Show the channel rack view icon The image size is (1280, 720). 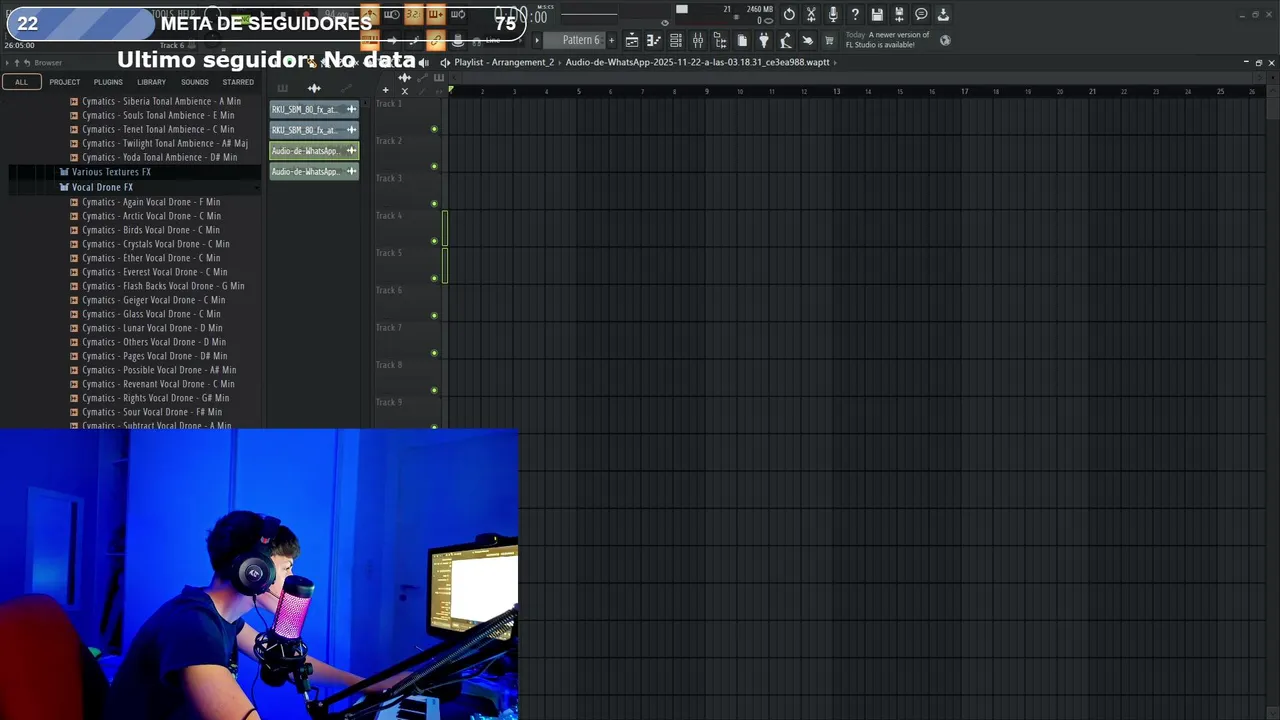tap(676, 40)
